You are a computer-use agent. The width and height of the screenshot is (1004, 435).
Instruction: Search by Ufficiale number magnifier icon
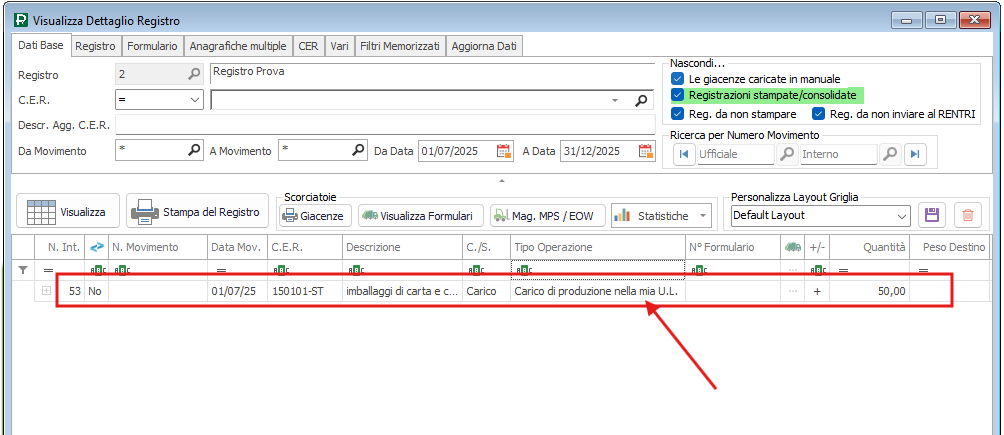tap(788, 154)
